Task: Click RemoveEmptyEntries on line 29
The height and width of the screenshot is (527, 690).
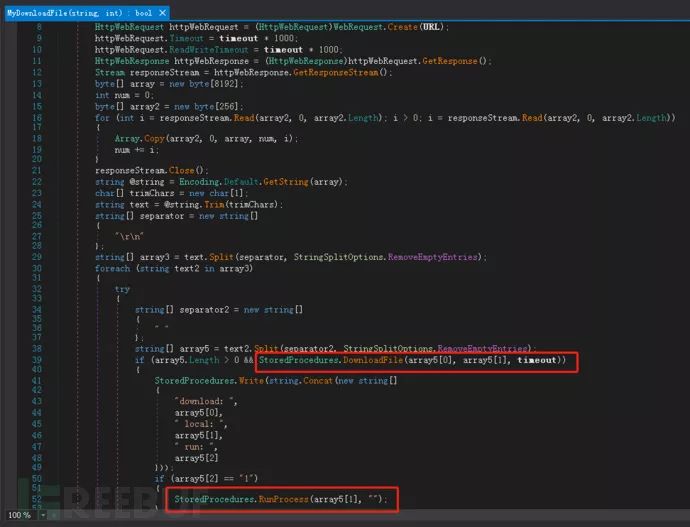Action: point(432,257)
